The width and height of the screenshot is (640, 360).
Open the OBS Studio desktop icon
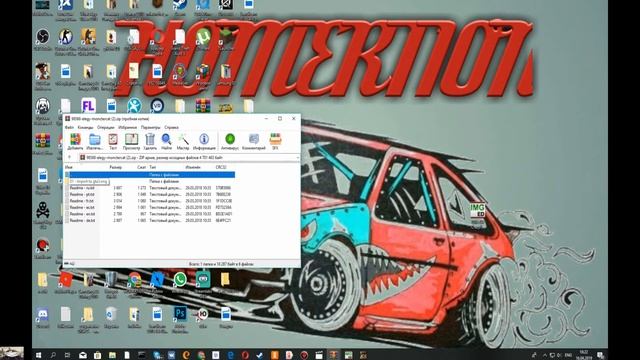pyautogui.click(x=42, y=37)
